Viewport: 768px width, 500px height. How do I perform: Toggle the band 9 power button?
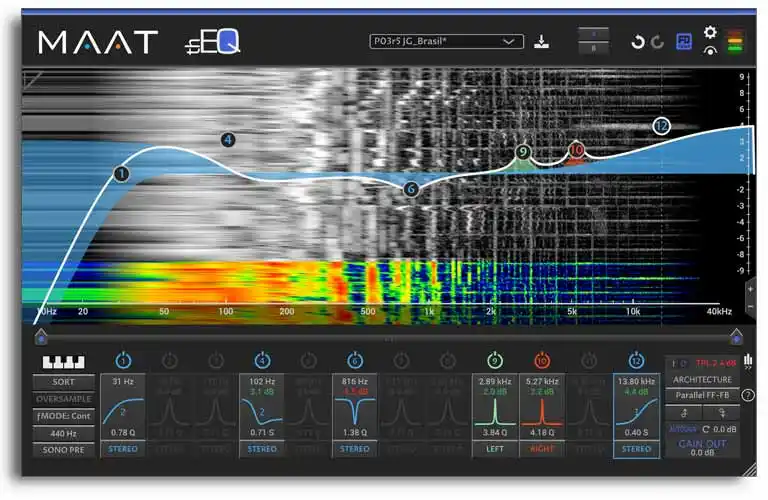point(495,360)
